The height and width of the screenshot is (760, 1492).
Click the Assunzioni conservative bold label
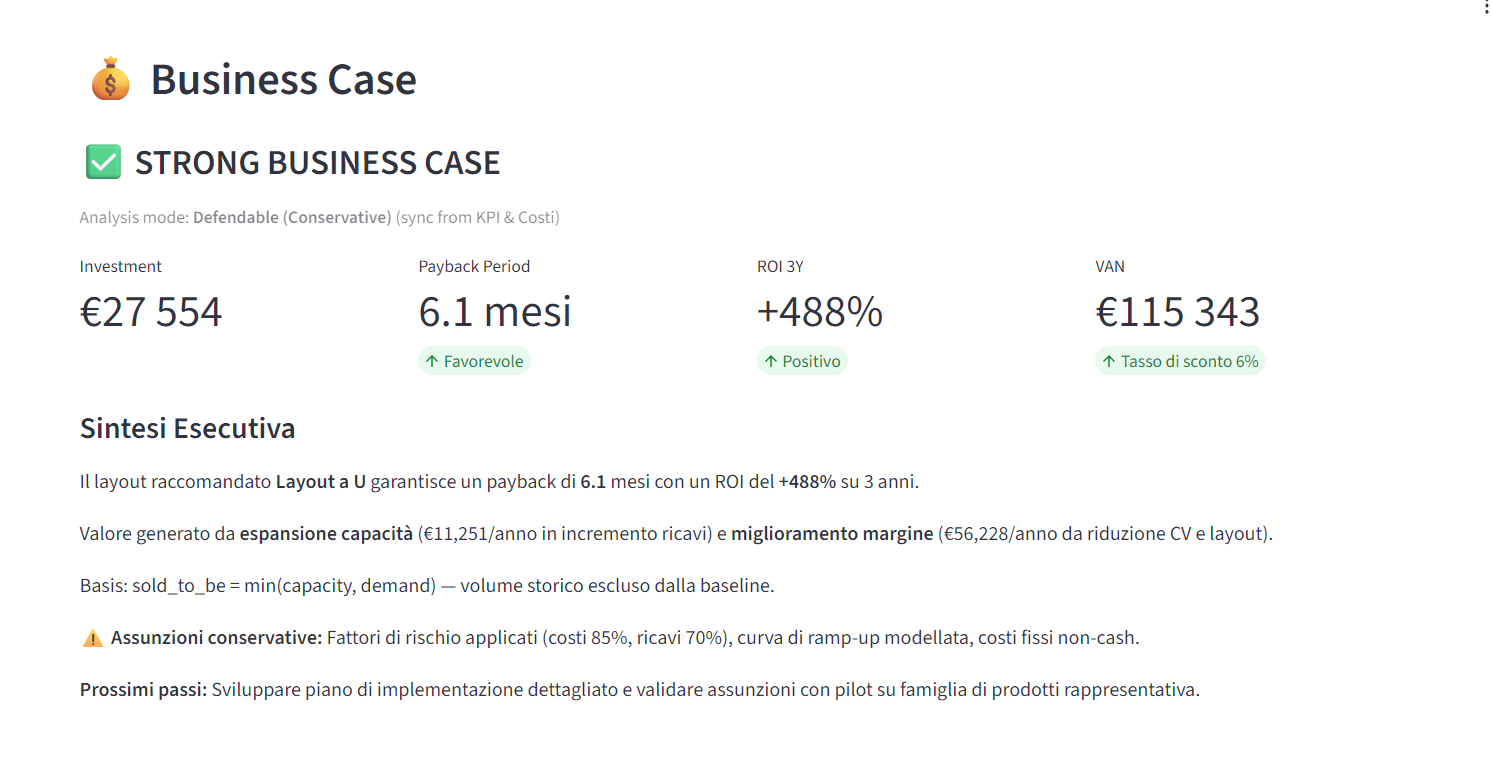click(216, 638)
